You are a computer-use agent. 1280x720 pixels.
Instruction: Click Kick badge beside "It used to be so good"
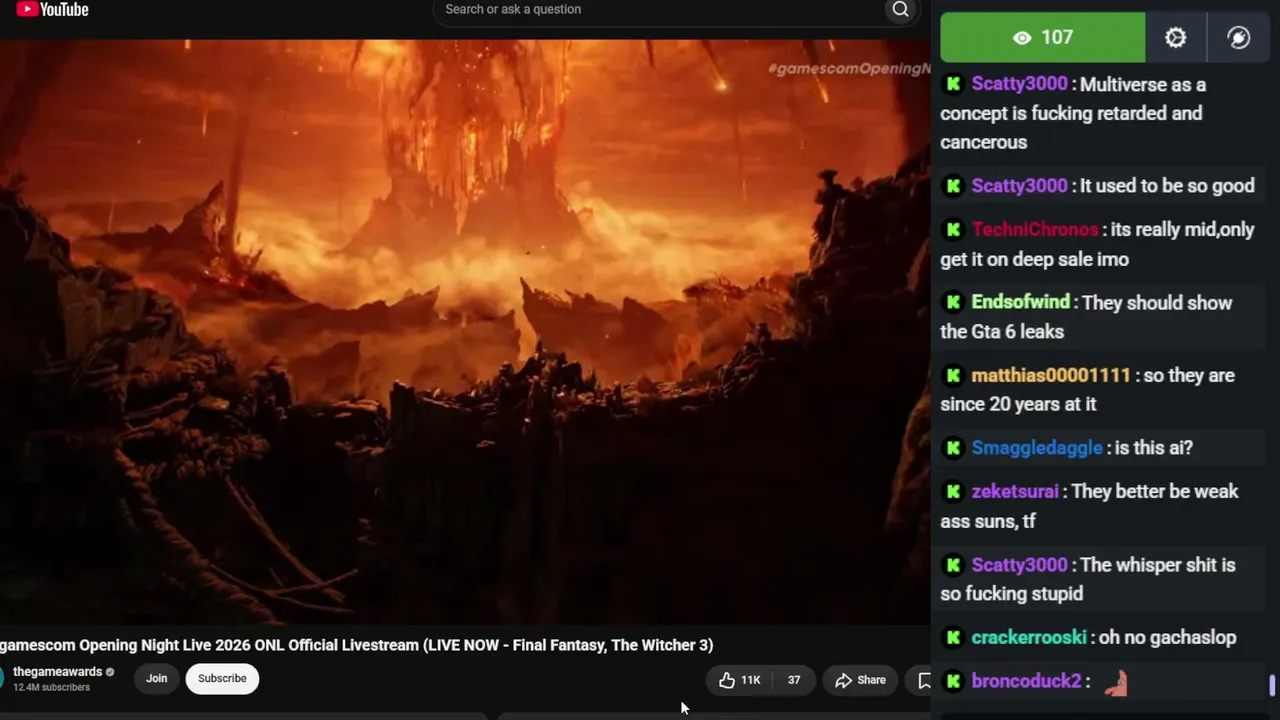953,185
